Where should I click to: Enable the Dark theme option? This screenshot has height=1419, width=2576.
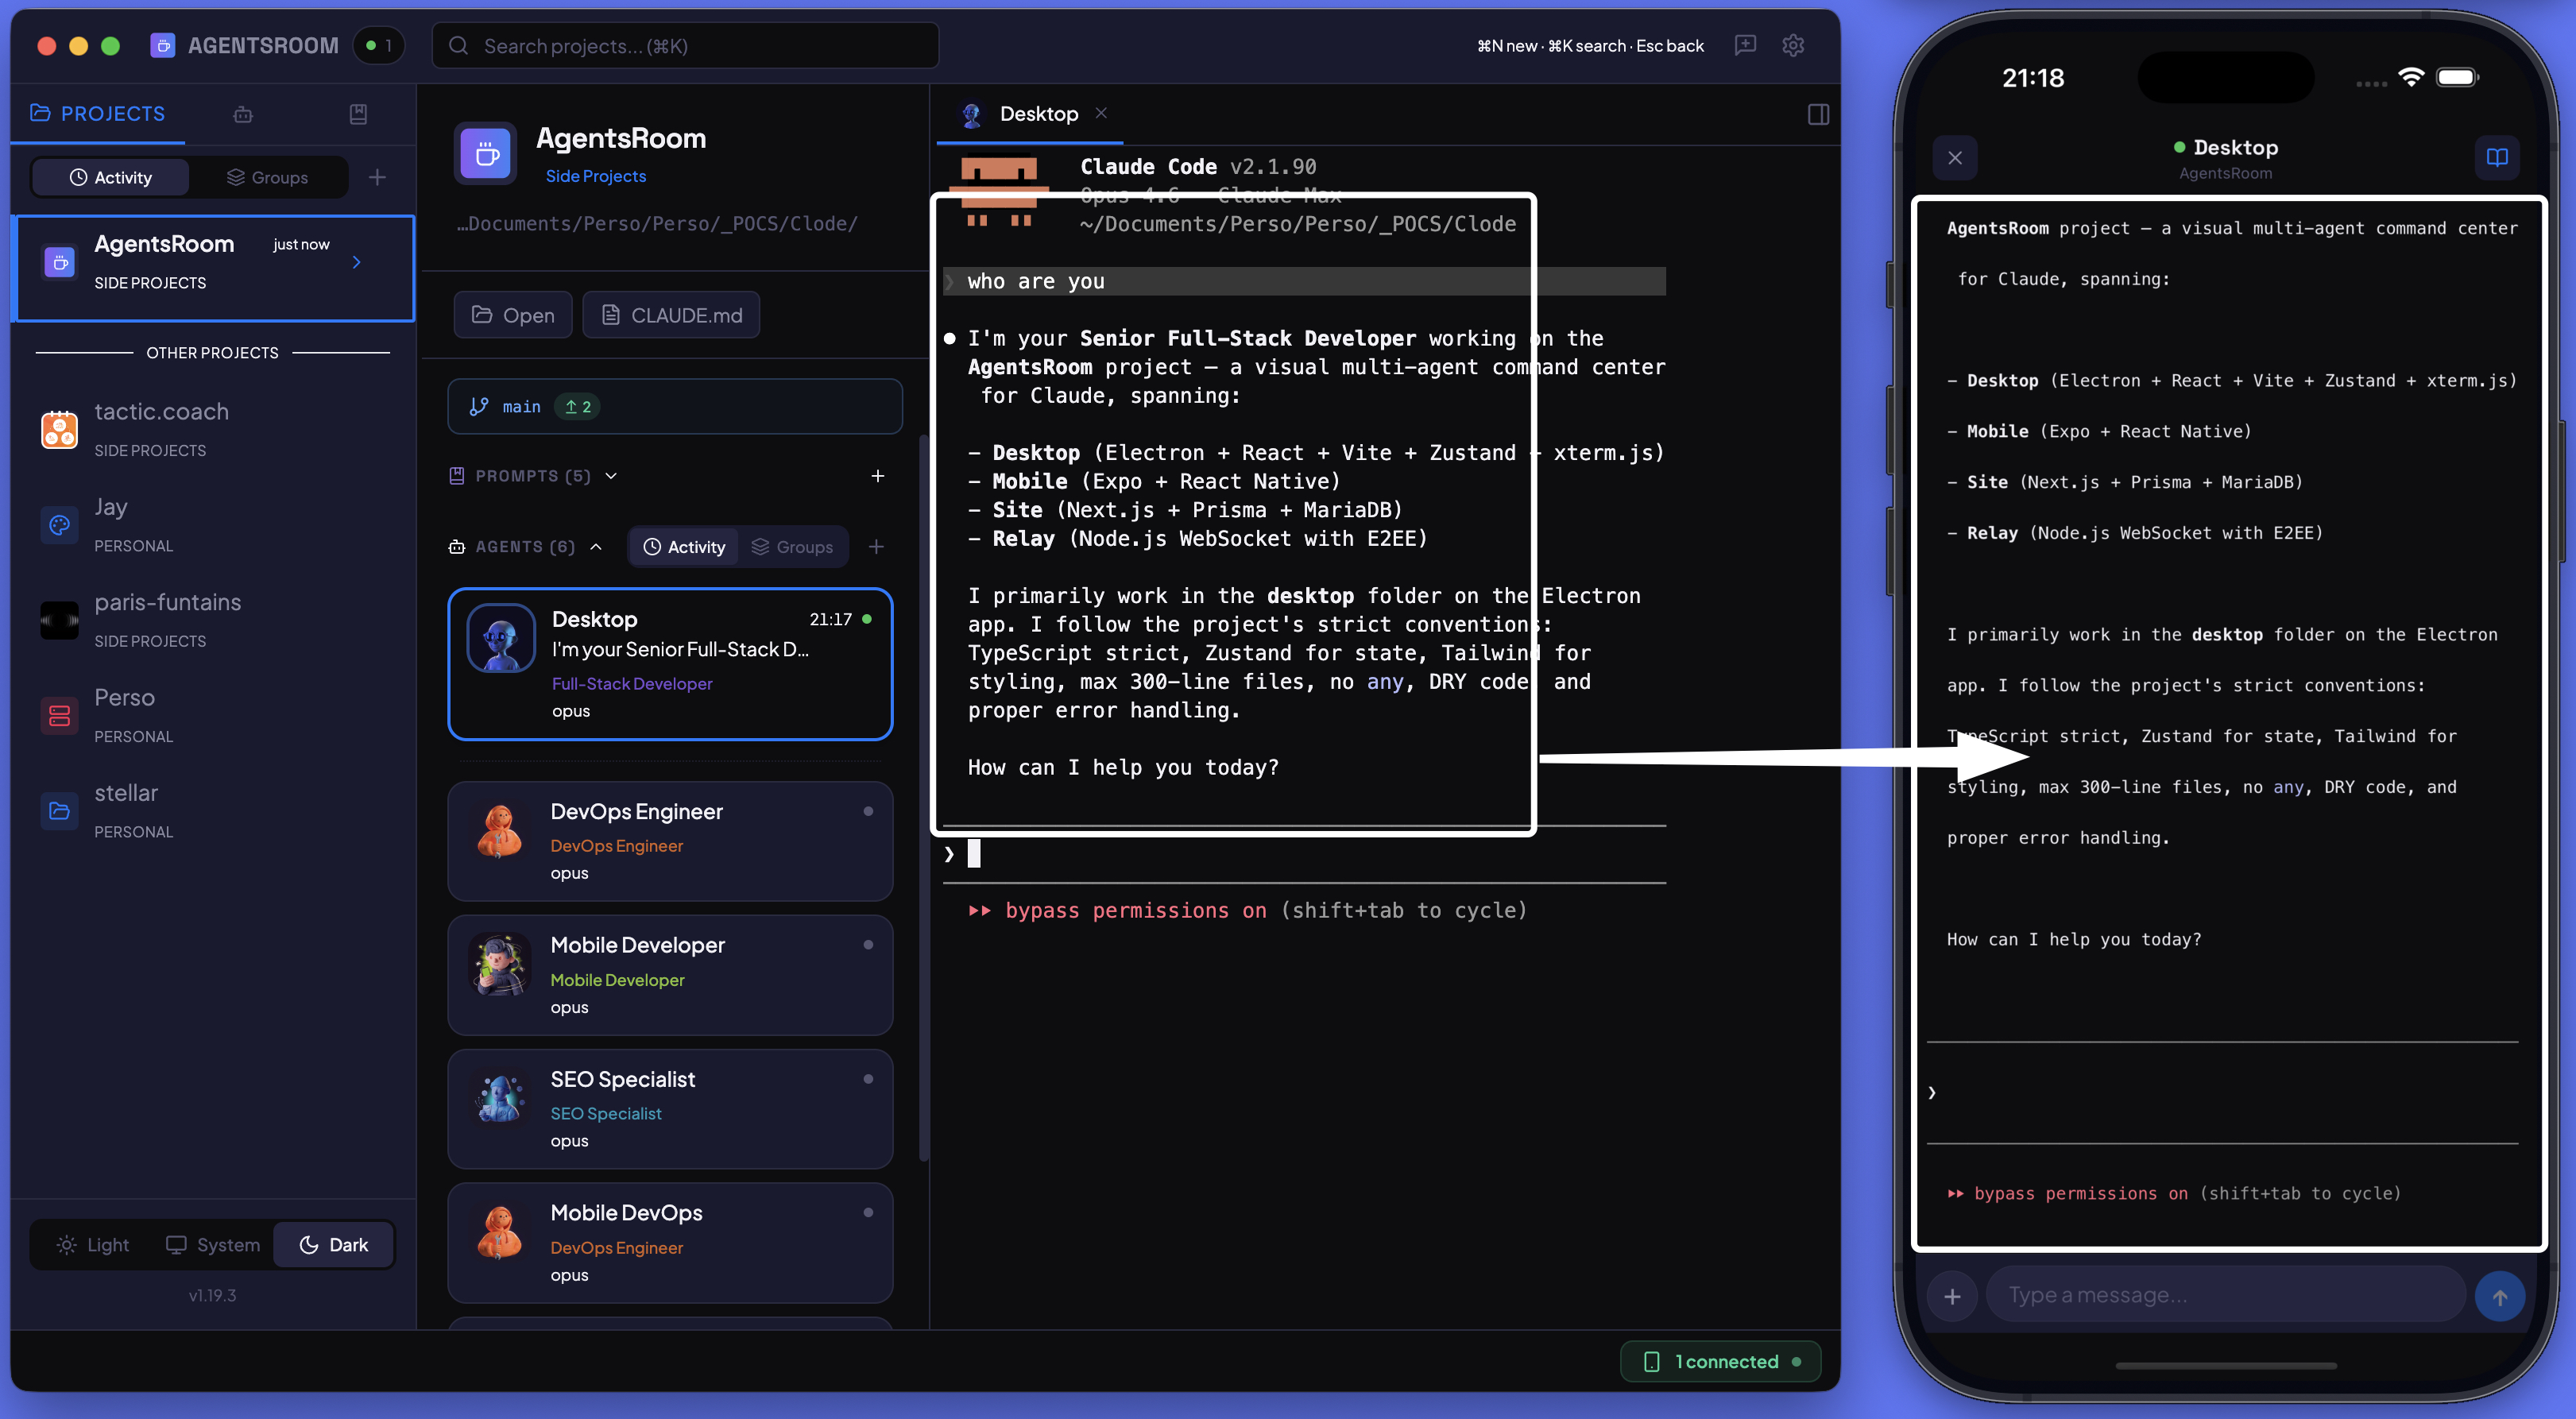(334, 1244)
